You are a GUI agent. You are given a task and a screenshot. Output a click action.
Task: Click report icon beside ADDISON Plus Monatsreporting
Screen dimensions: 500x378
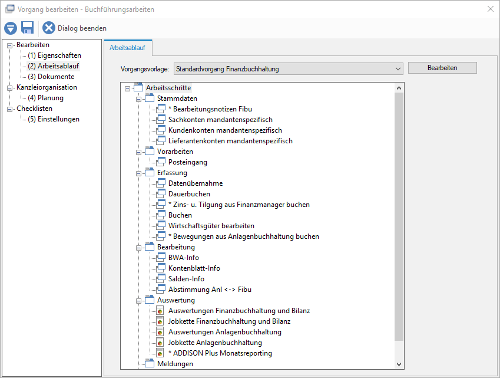click(x=160, y=353)
